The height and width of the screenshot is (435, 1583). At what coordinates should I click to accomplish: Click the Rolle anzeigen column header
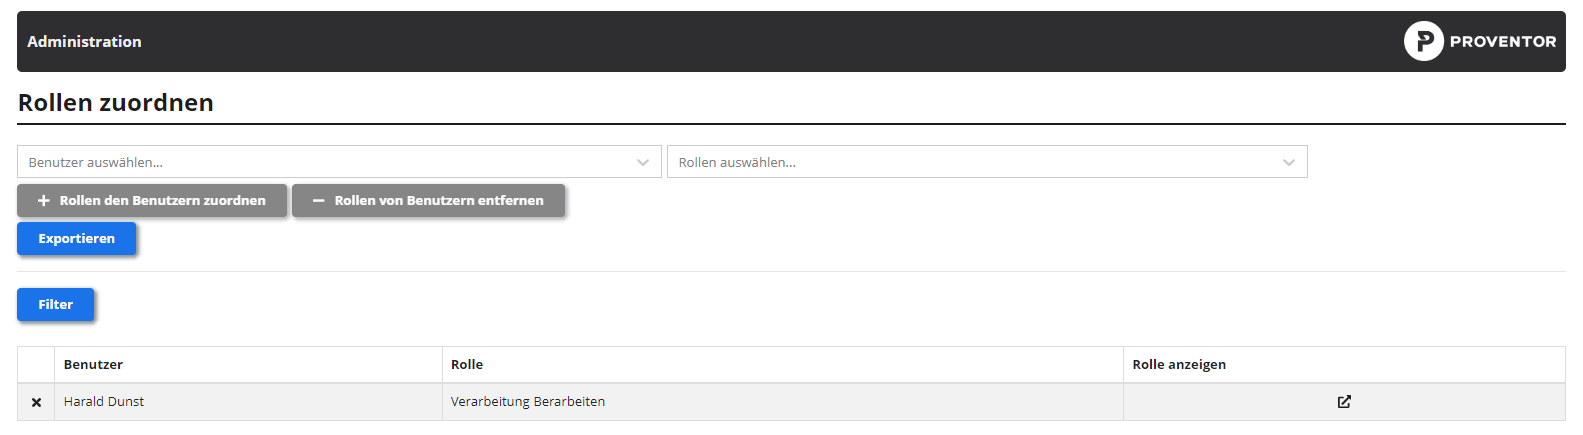(1179, 365)
